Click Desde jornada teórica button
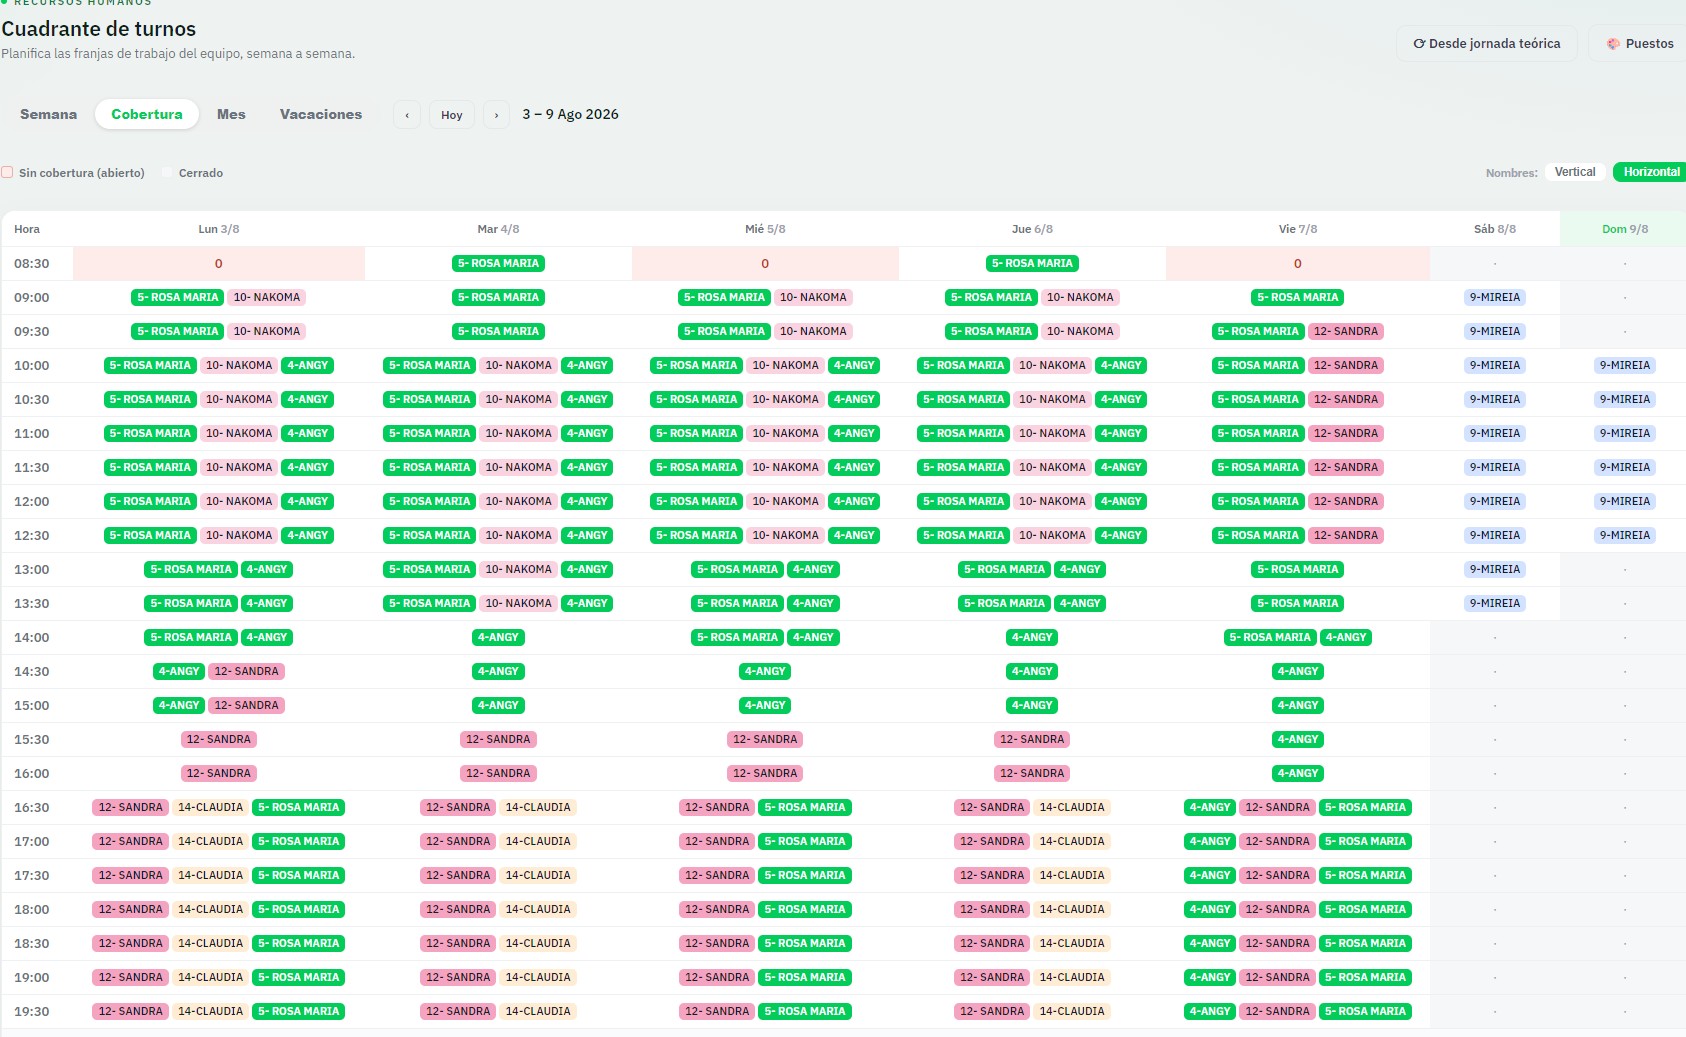 [x=1487, y=44]
